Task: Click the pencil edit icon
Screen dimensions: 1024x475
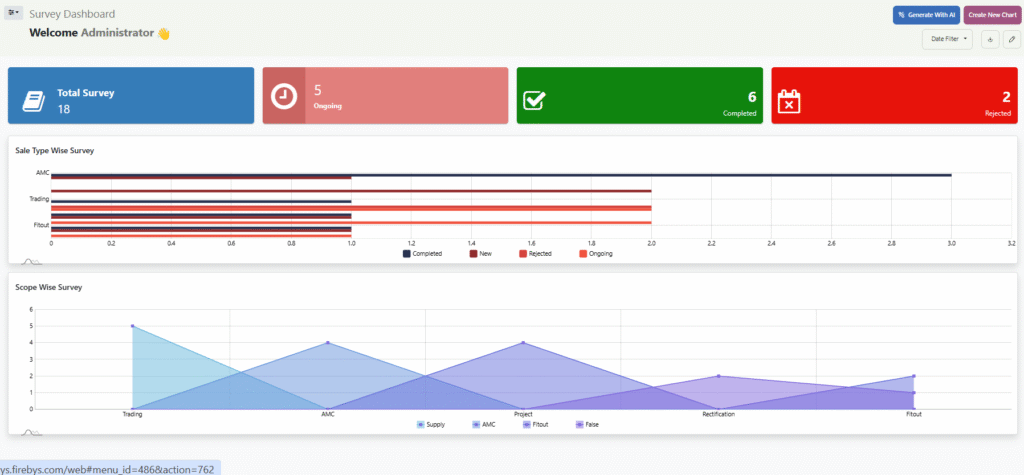Action: (x=1011, y=39)
